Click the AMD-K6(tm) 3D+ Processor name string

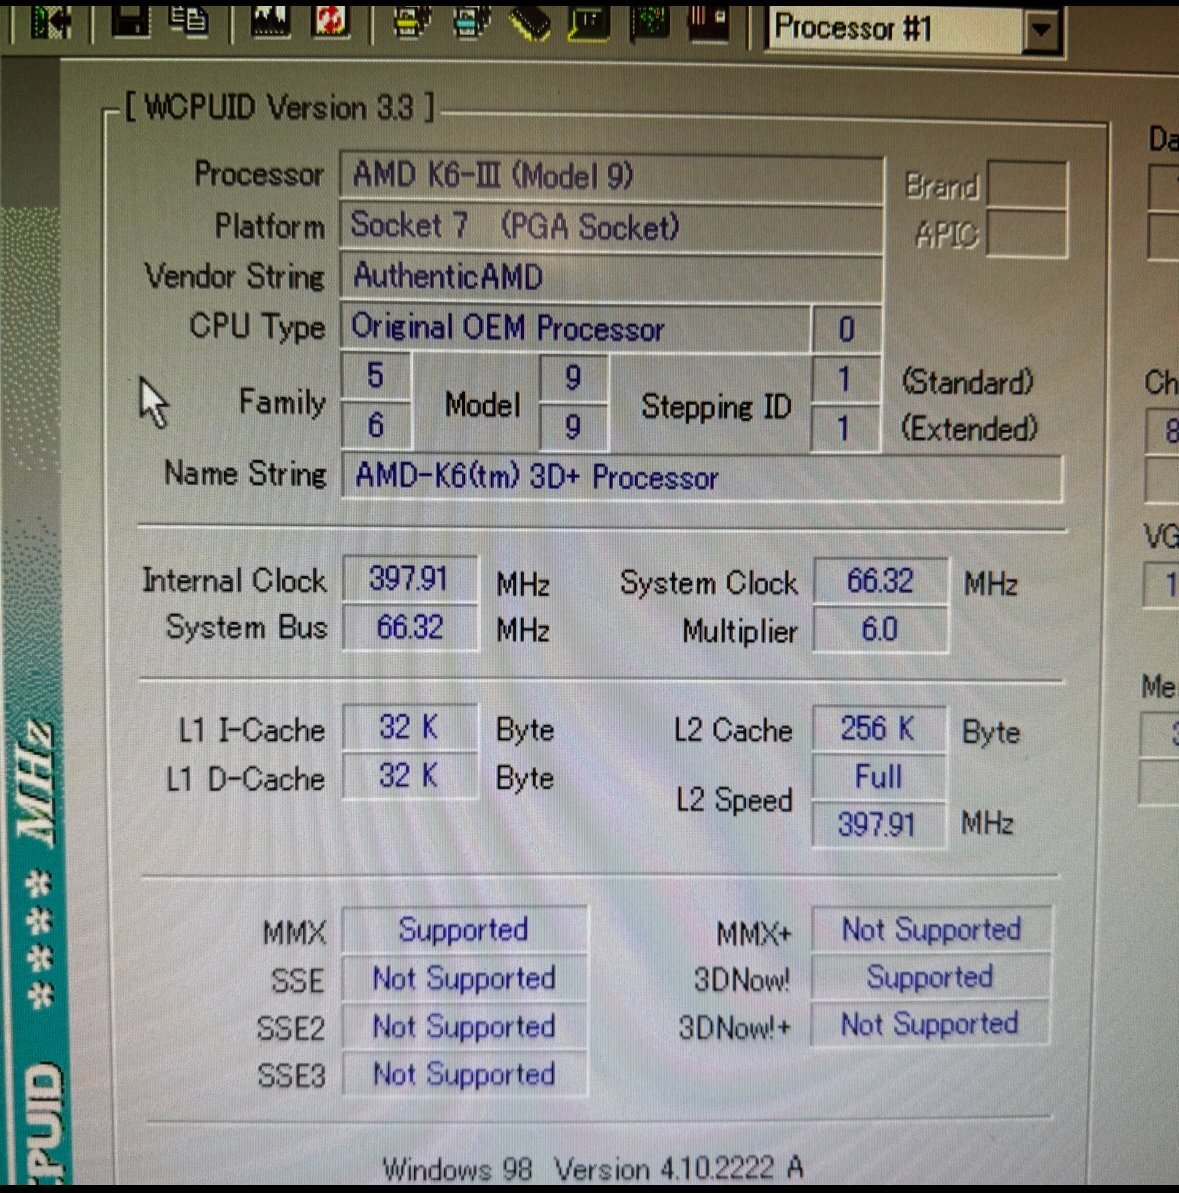pos(701,478)
